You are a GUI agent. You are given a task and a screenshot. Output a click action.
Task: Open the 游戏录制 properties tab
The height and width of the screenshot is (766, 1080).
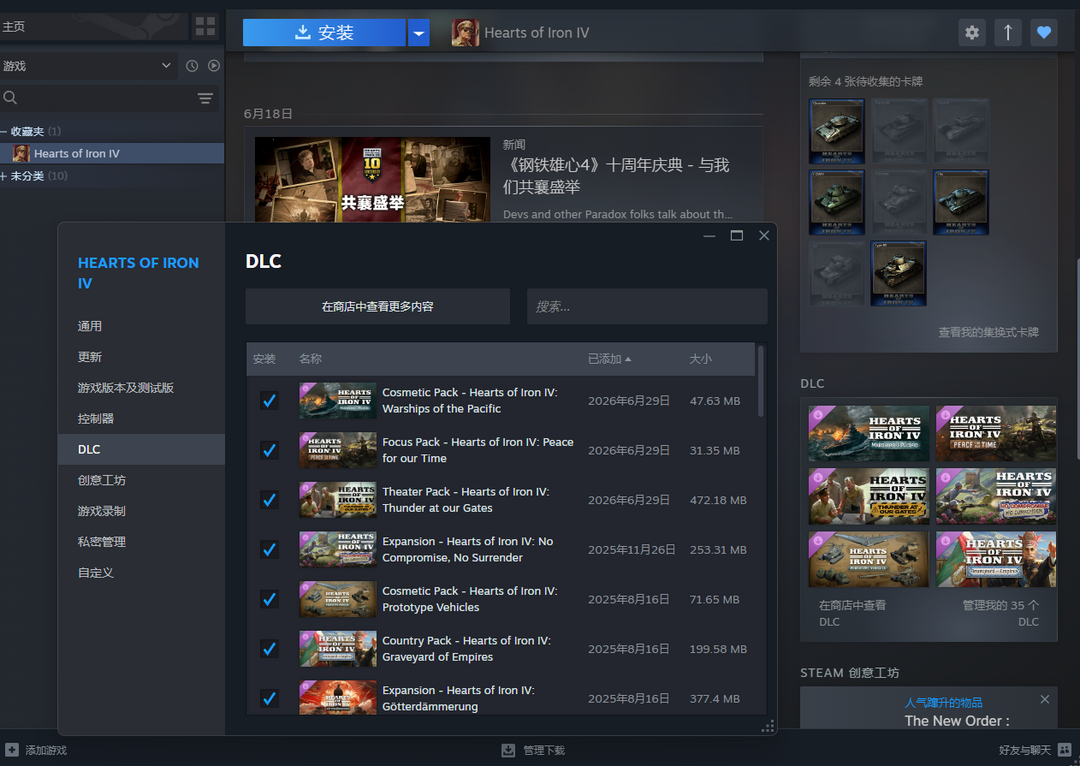[x=141, y=510]
